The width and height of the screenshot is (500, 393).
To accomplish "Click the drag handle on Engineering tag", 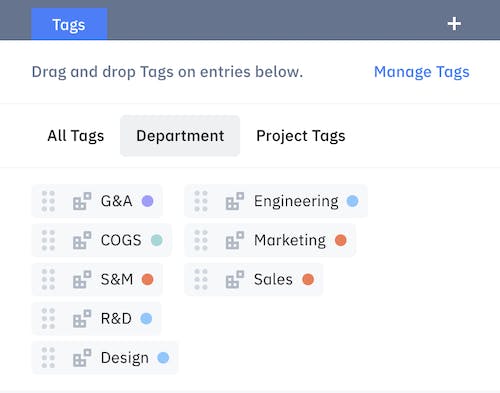I will pos(201,201).
